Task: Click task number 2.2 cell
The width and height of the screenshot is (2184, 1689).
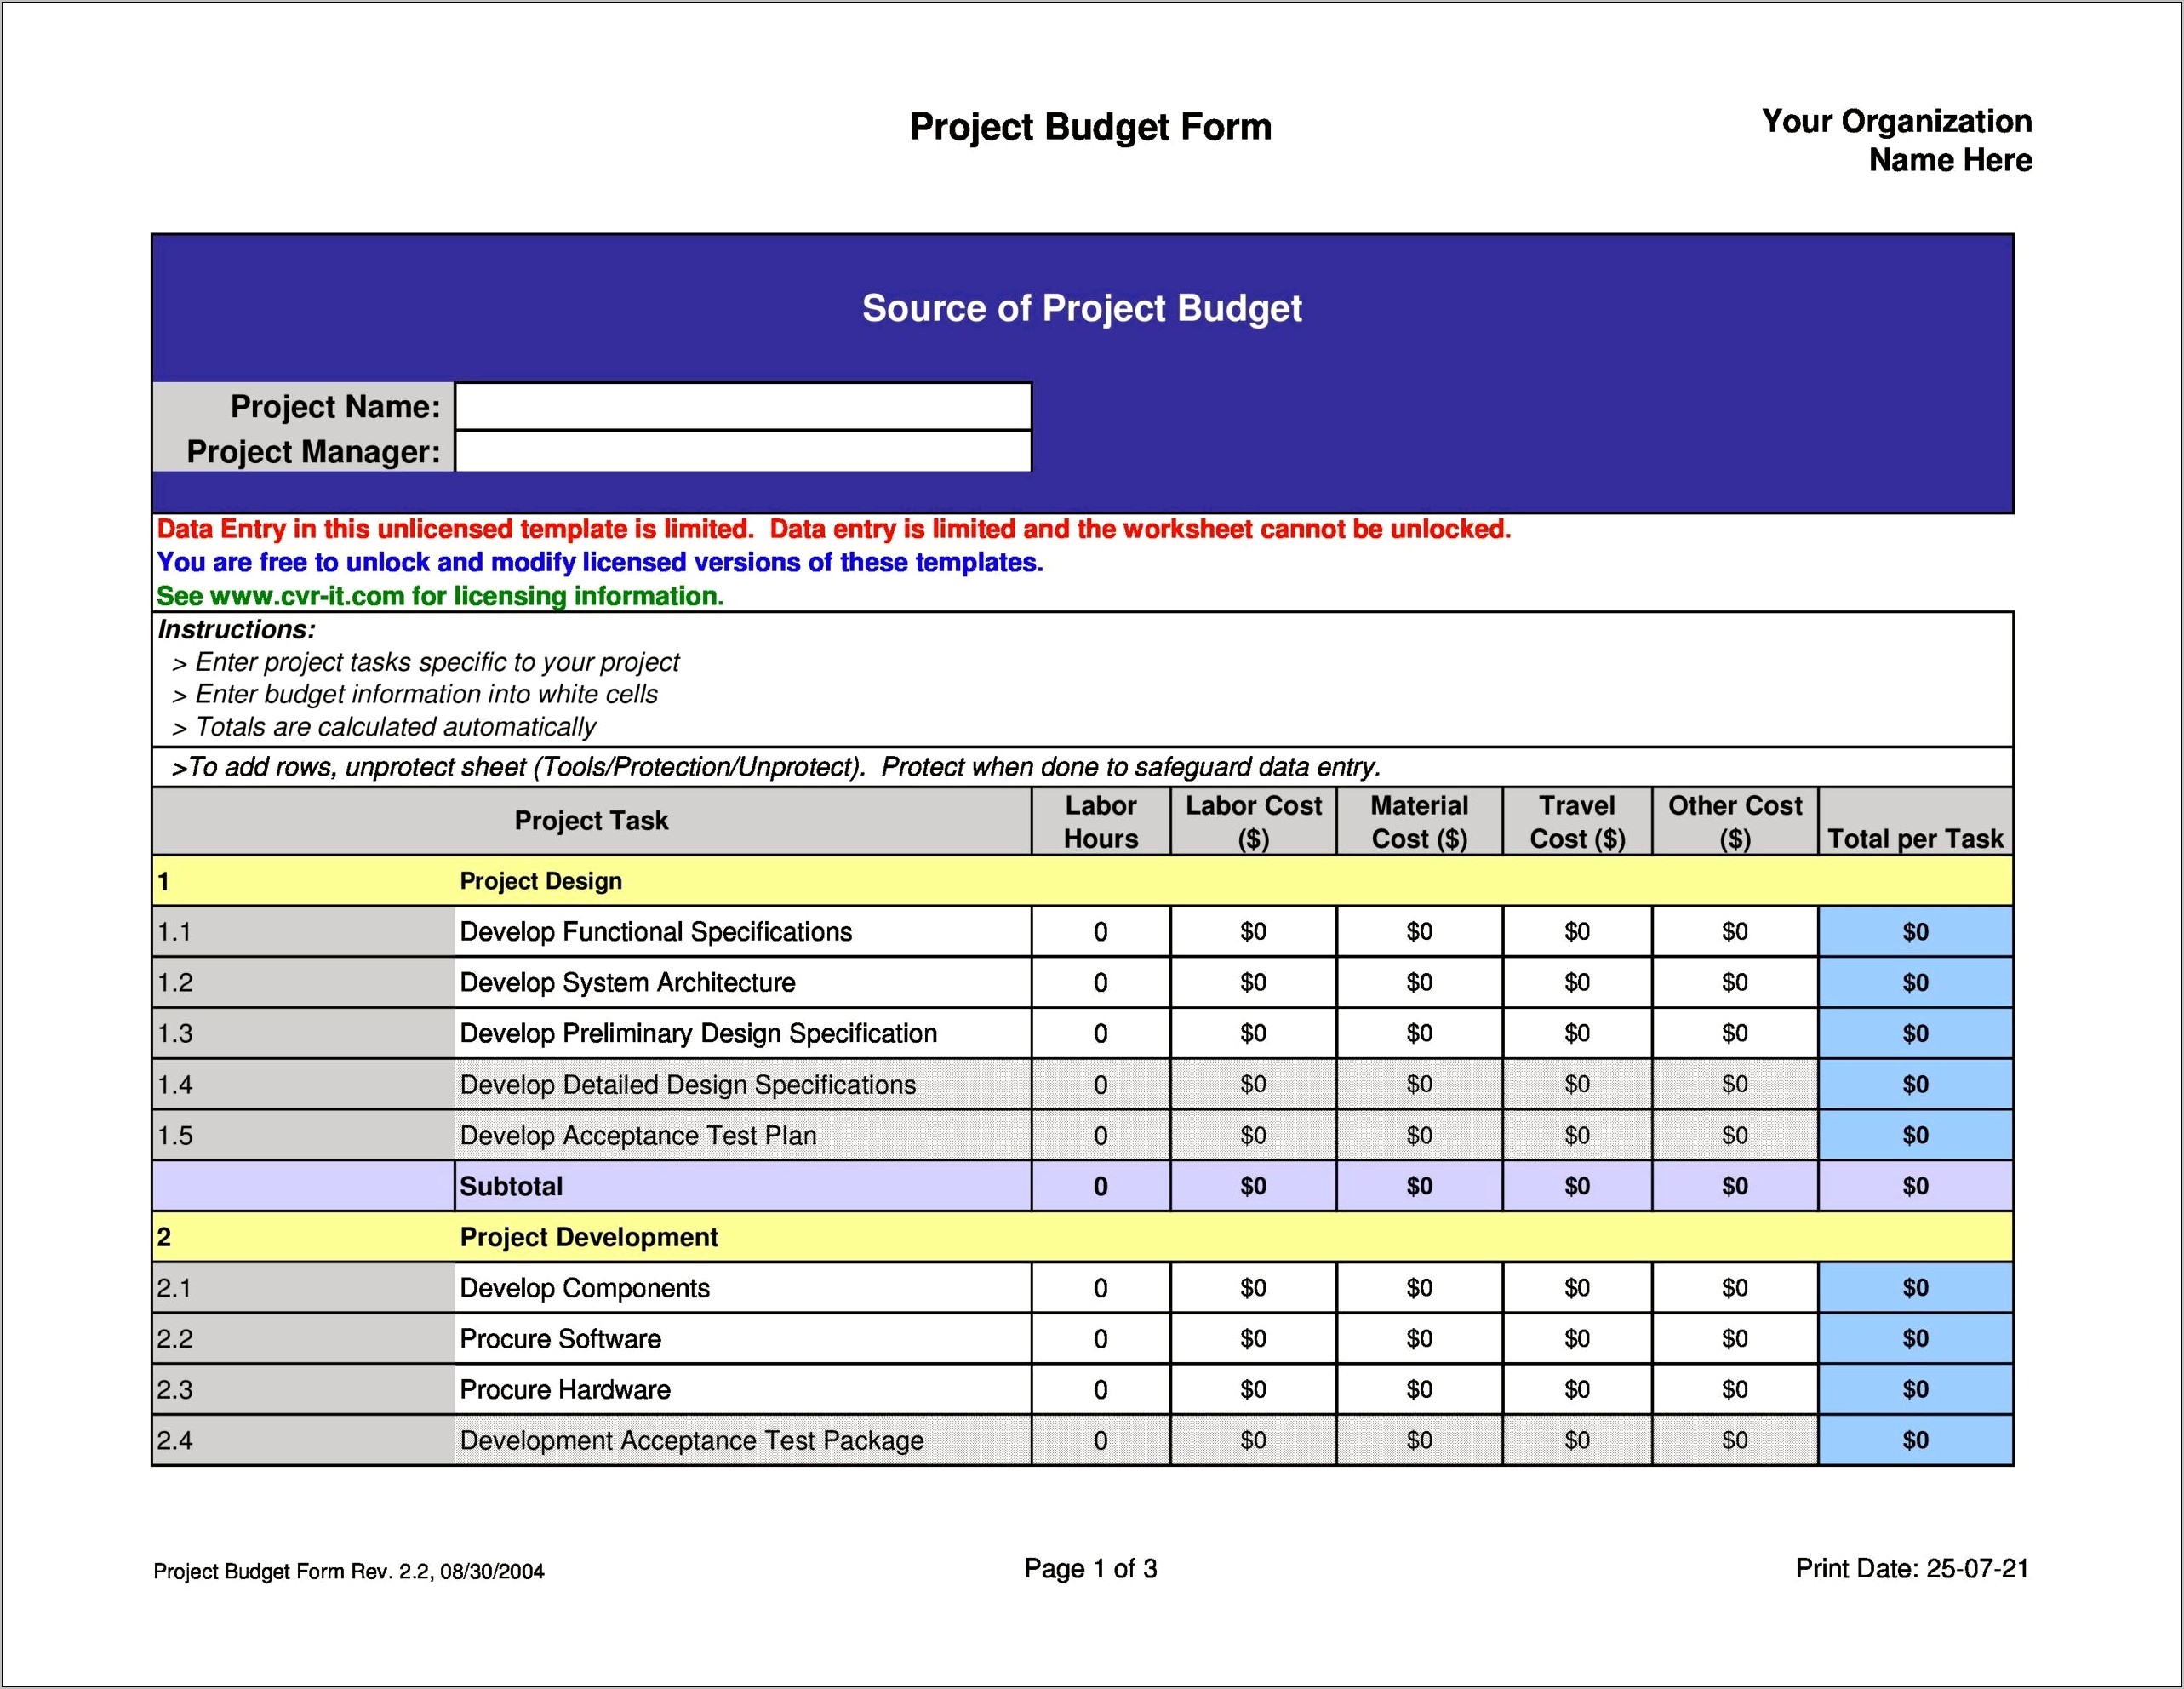Action: click(304, 1339)
